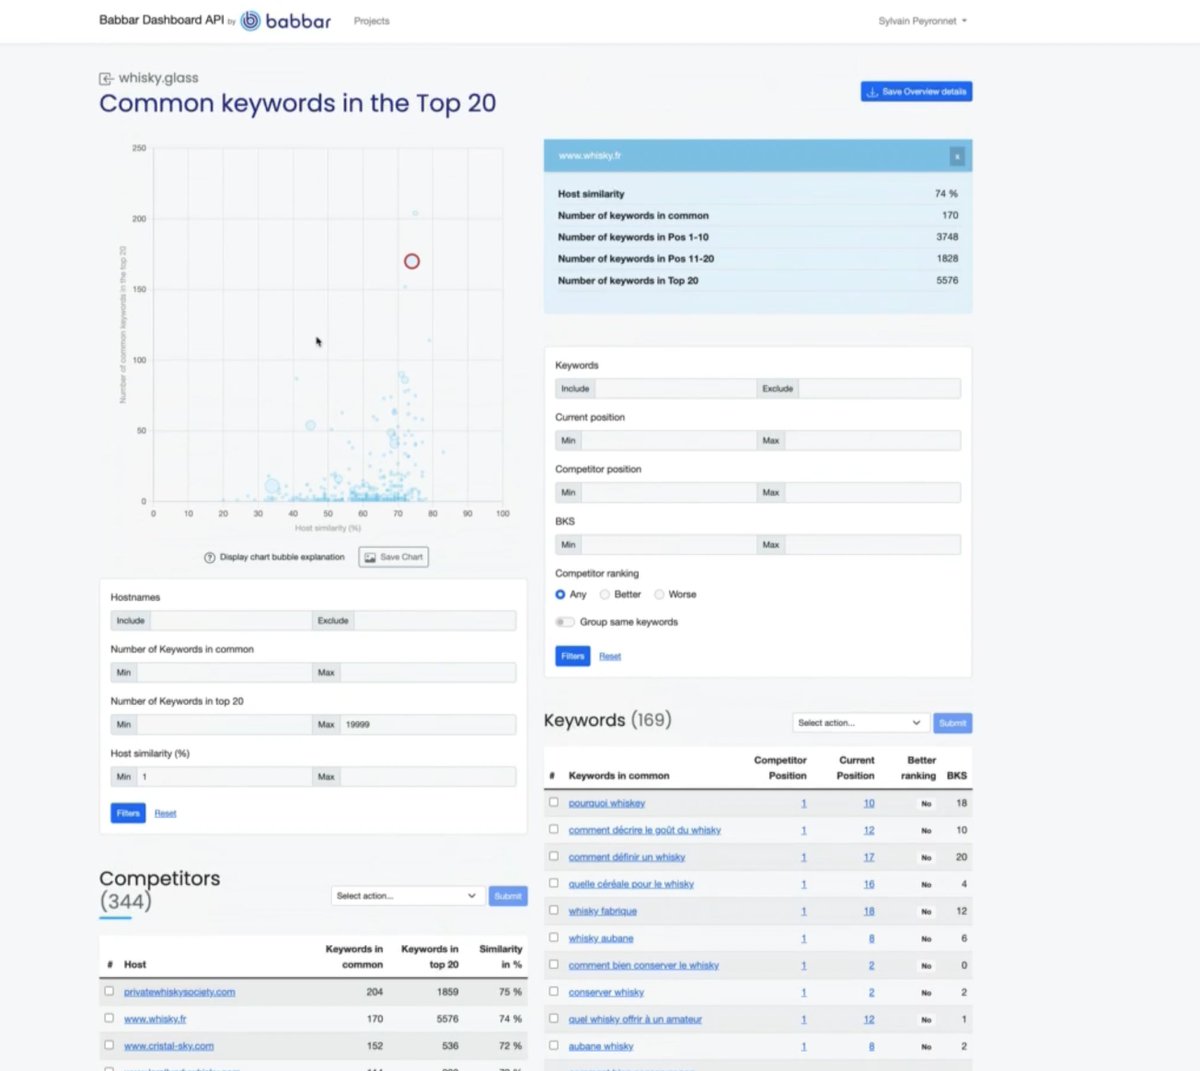Viewport: 1200px width, 1071px height.
Task: Close the www.whisky.fr details panel
Action: (x=957, y=156)
